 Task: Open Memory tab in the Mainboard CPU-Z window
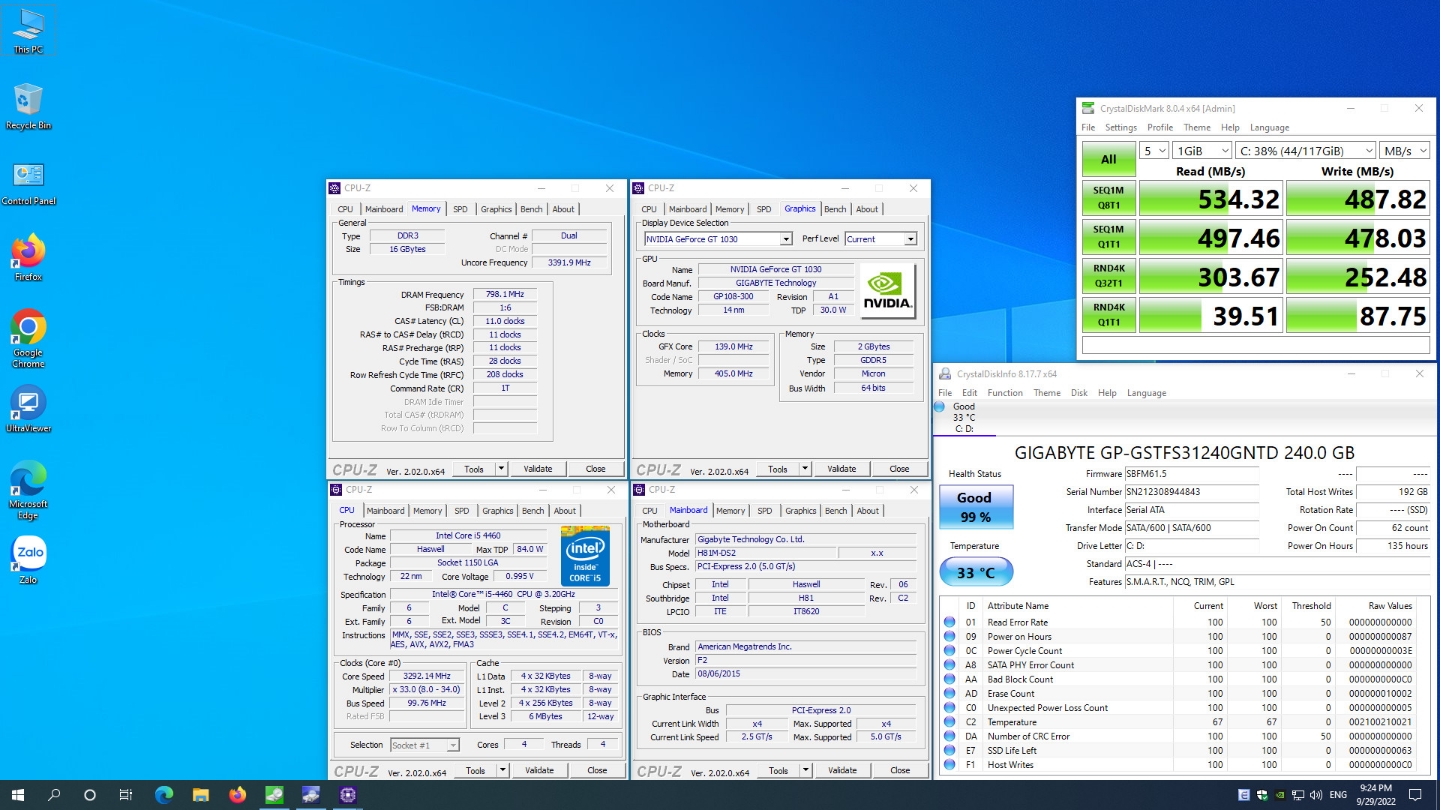coord(730,510)
